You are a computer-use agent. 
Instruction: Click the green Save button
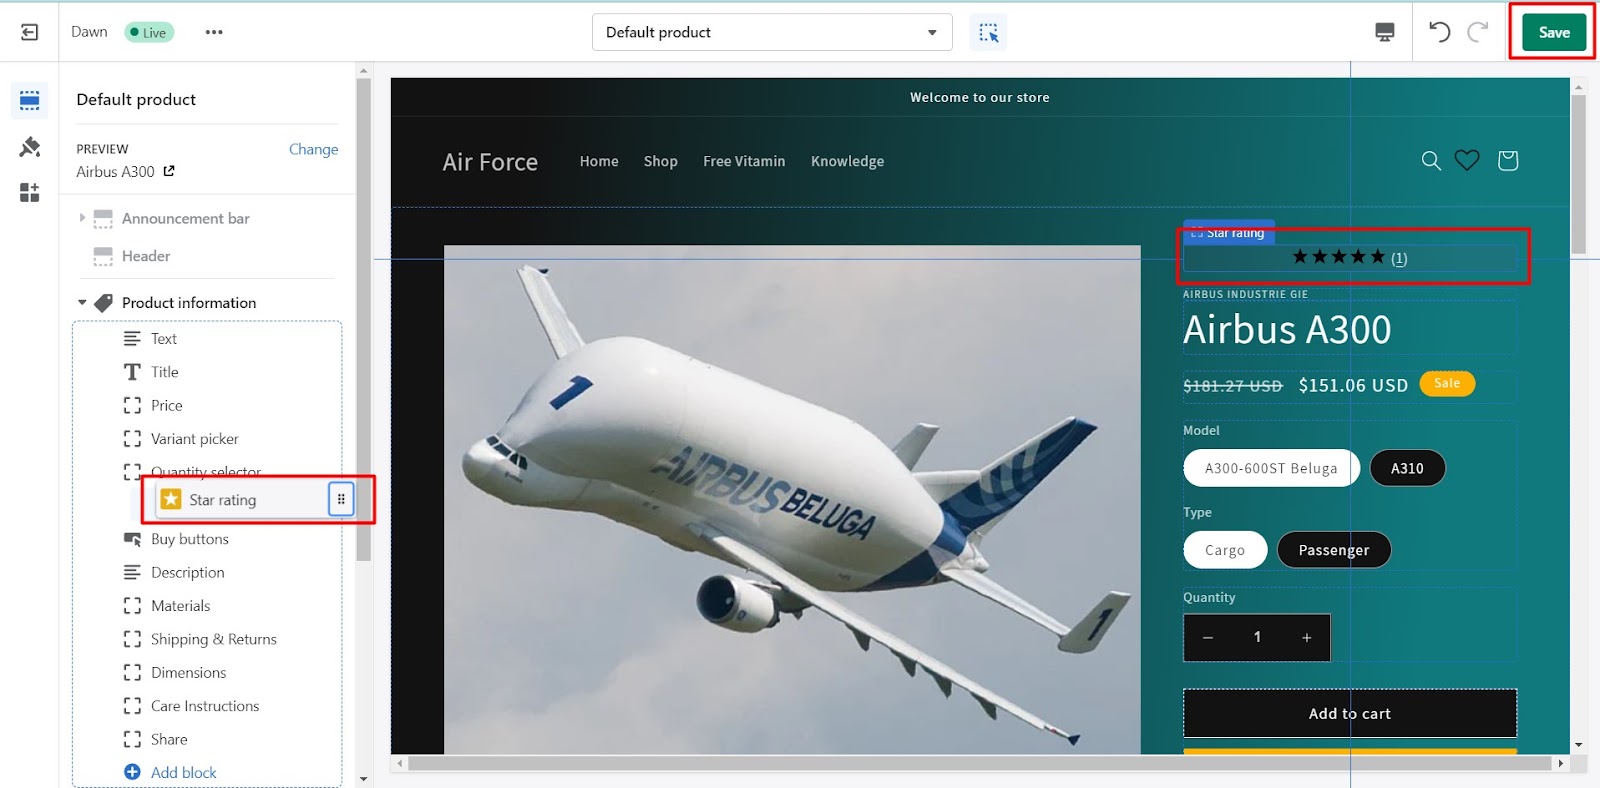pyautogui.click(x=1554, y=32)
